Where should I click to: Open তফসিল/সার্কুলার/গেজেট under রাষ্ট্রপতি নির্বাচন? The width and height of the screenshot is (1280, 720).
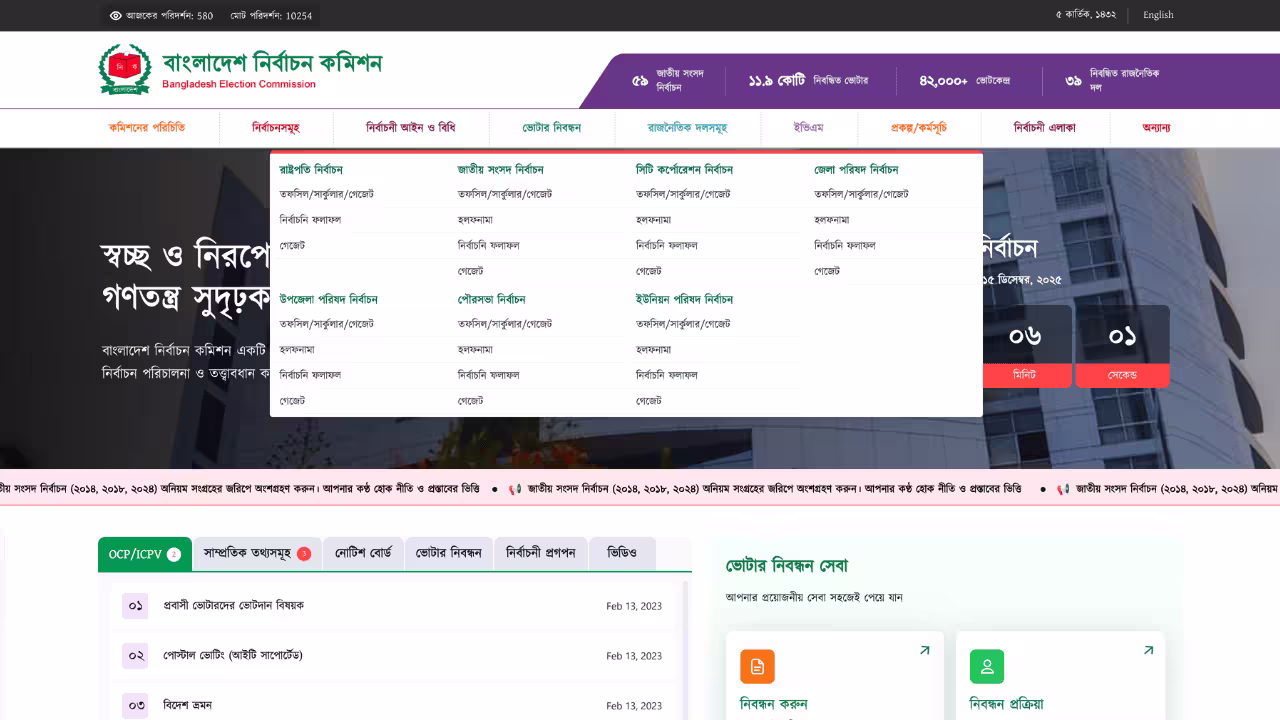pyautogui.click(x=327, y=194)
